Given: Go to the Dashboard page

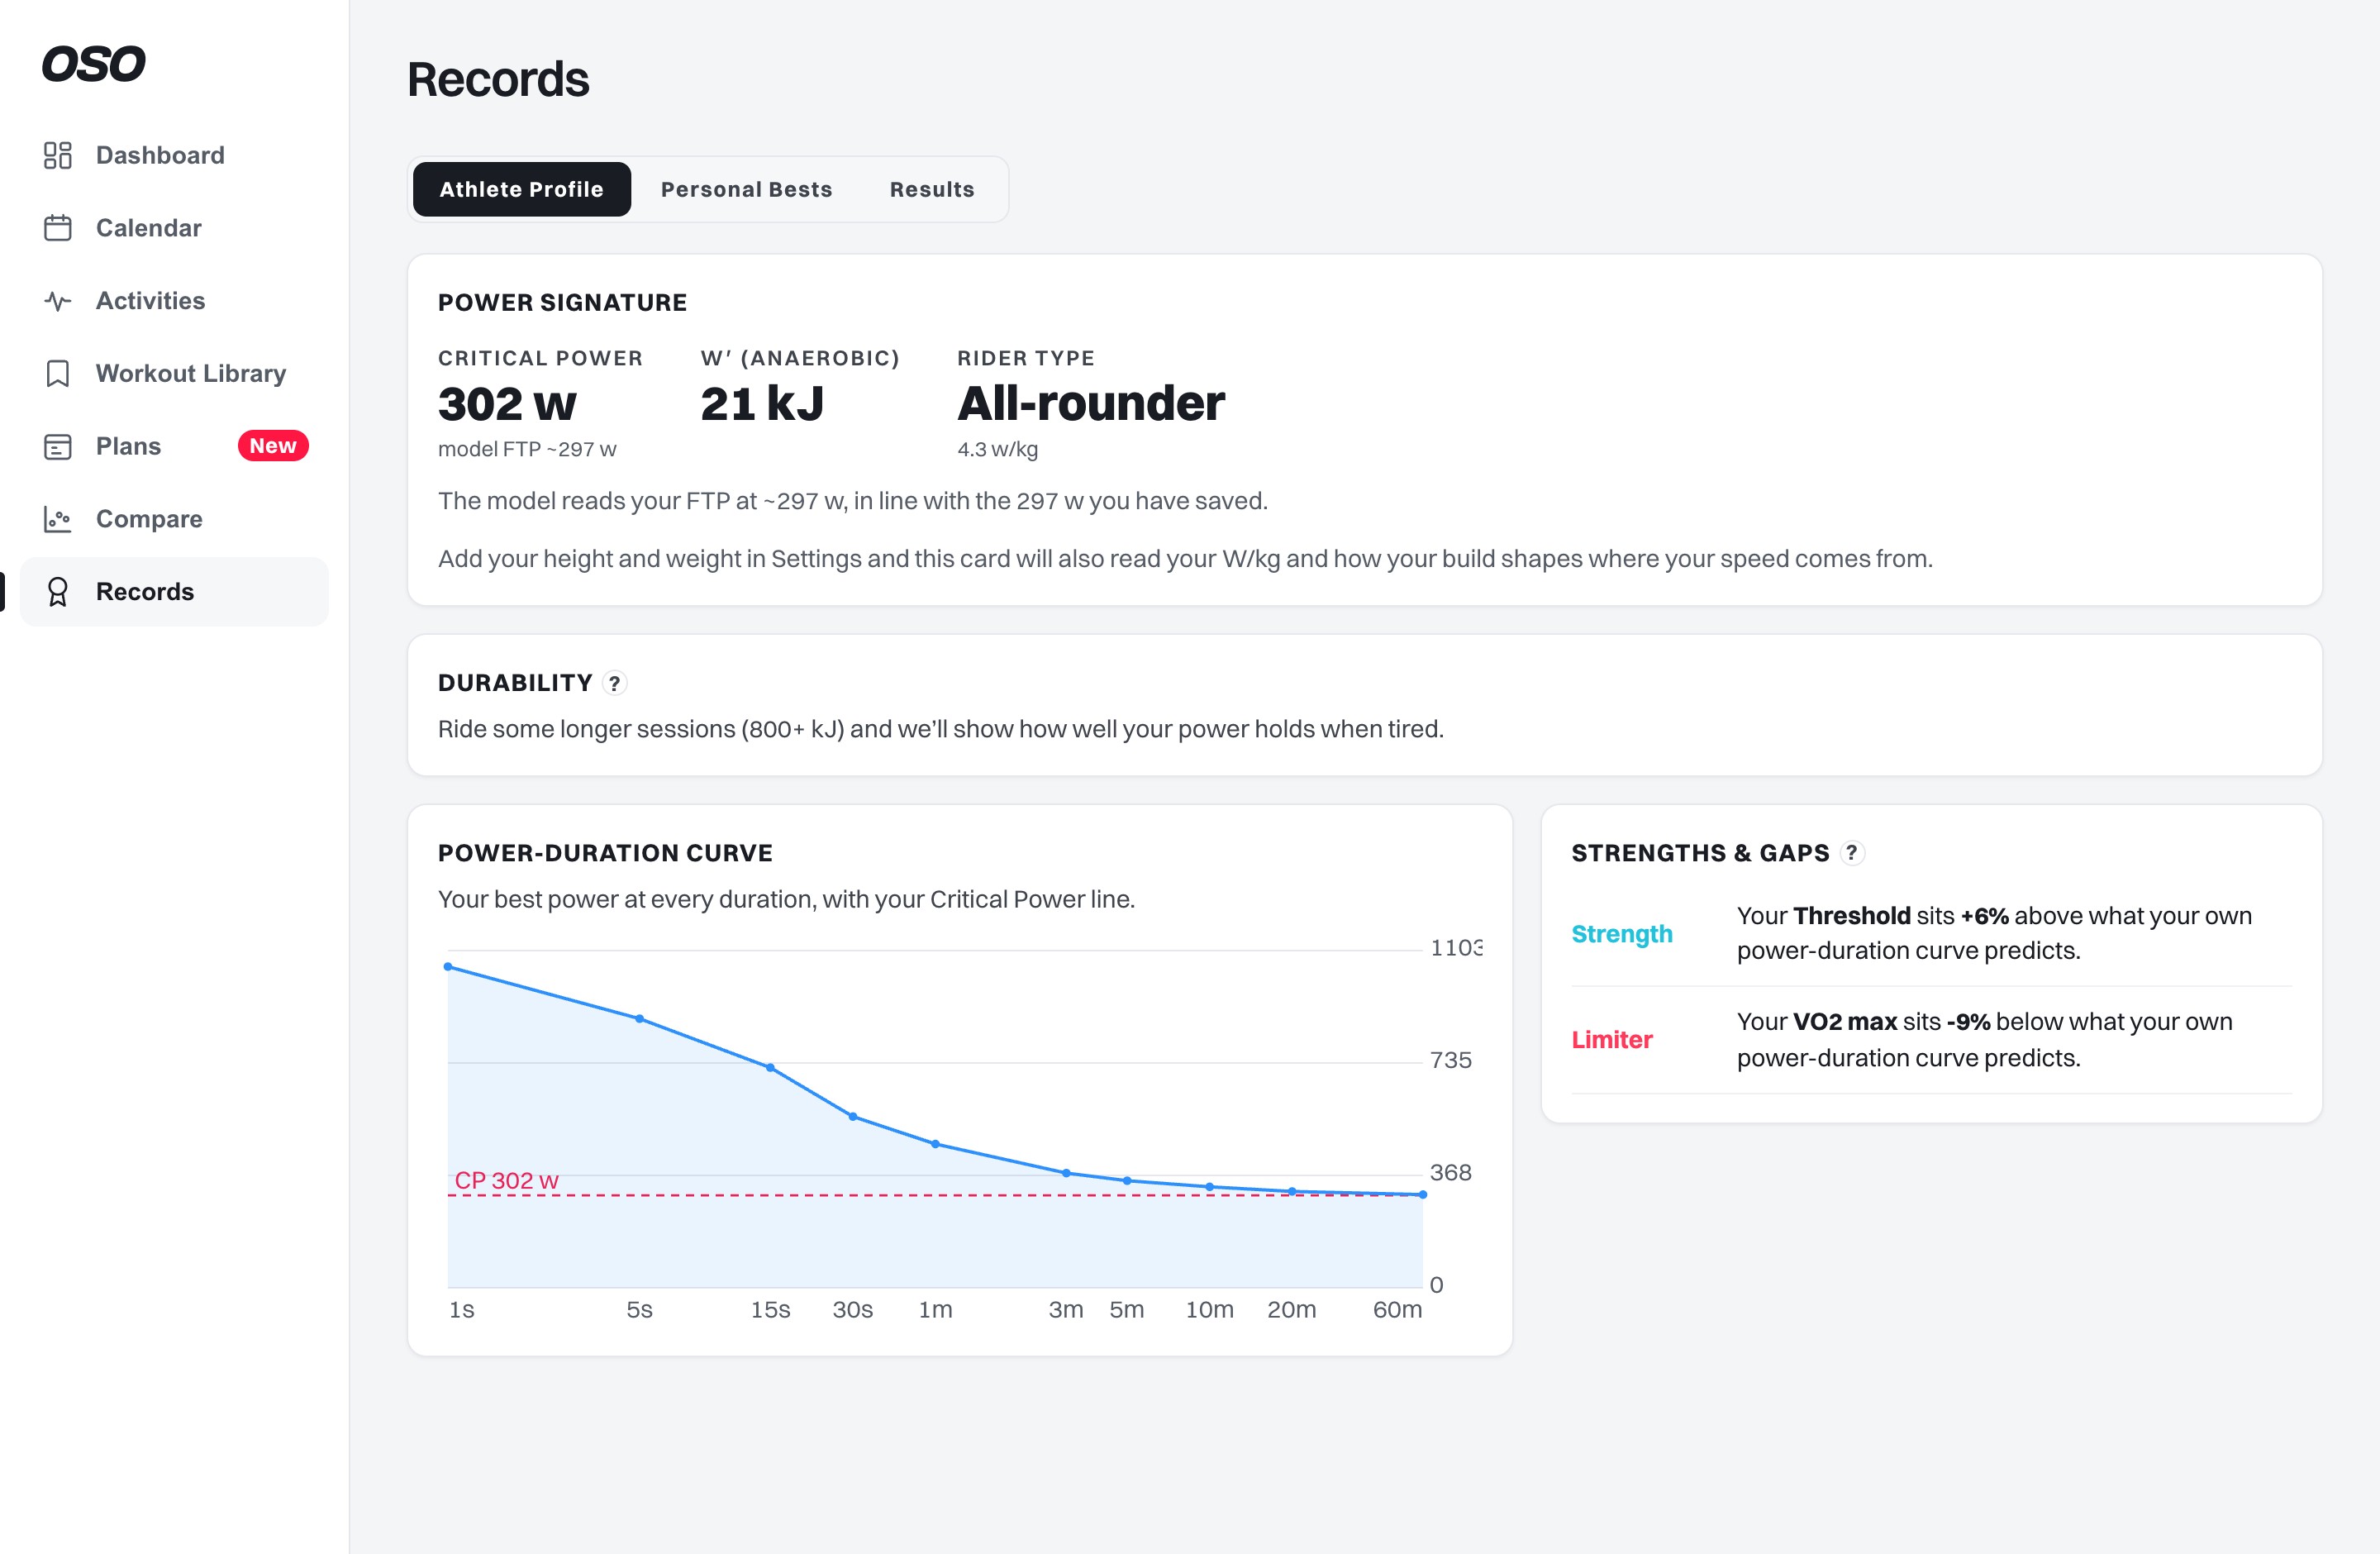Looking at the screenshot, I should point(174,155).
